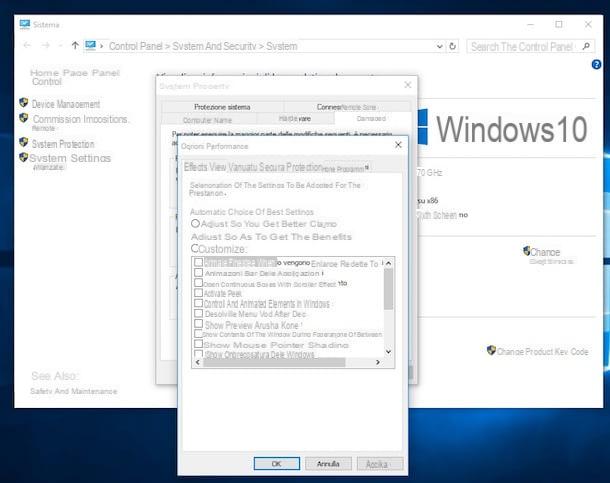Click the Control Panel breadcrumb
The width and height of the screenshot is (610, 483).
click(135, 46)
